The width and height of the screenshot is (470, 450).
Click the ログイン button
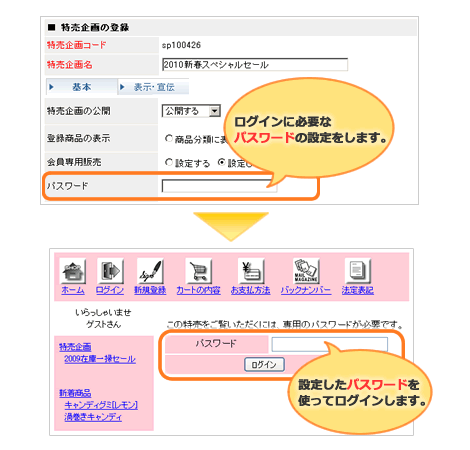(264, 364)
